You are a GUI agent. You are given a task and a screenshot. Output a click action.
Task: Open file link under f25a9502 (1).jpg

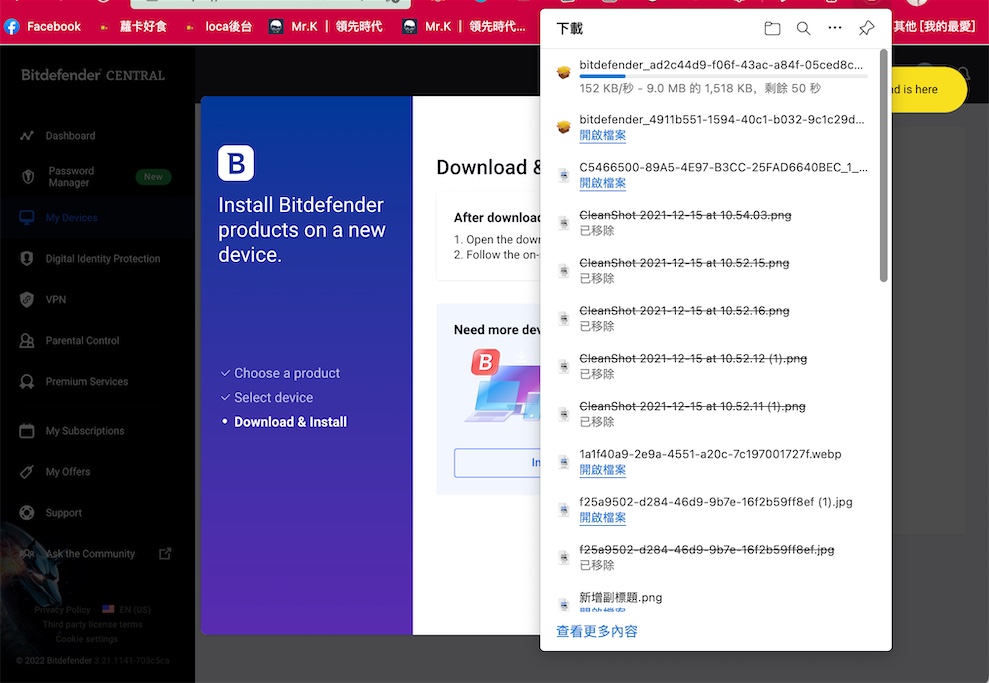602,518
